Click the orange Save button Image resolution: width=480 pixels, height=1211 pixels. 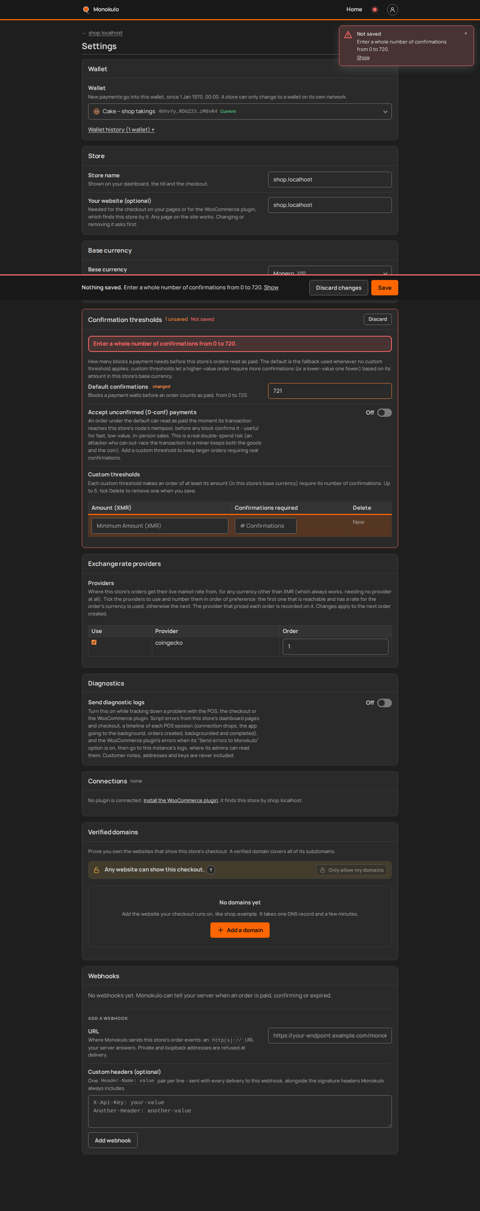coord(384,287)
